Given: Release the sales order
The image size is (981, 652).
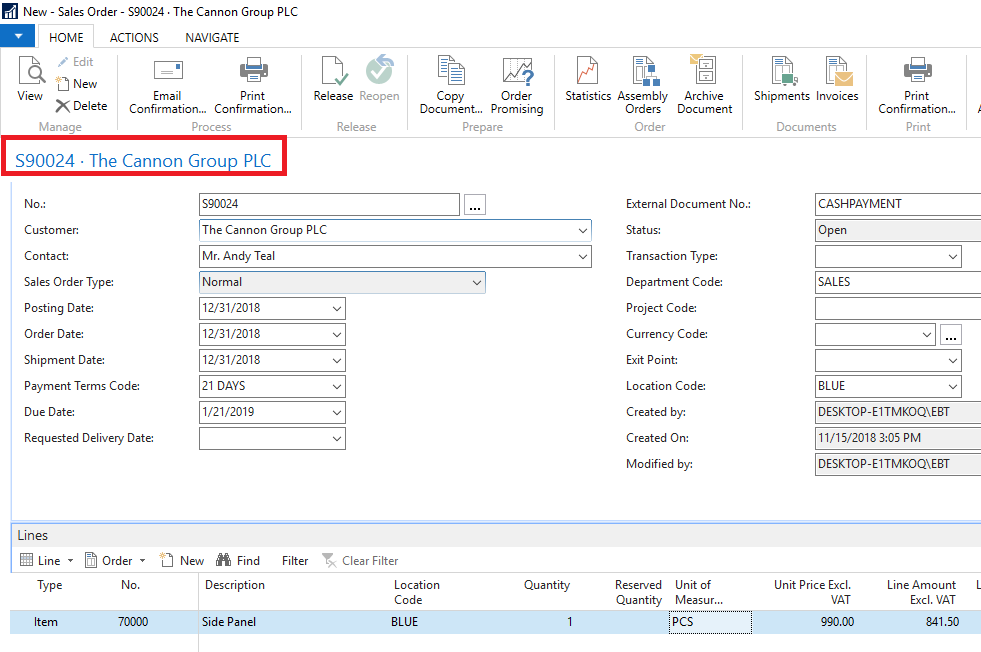Looking at the screenshot, I should pyautogui.click(x=333, y=79).
